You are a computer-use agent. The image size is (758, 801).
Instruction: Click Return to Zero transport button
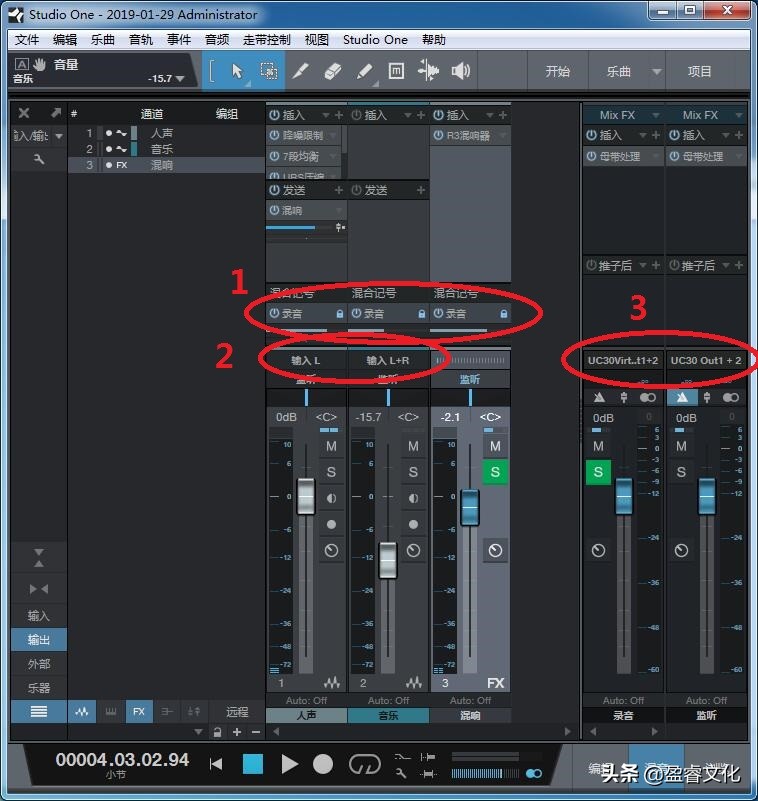[216, 764]
